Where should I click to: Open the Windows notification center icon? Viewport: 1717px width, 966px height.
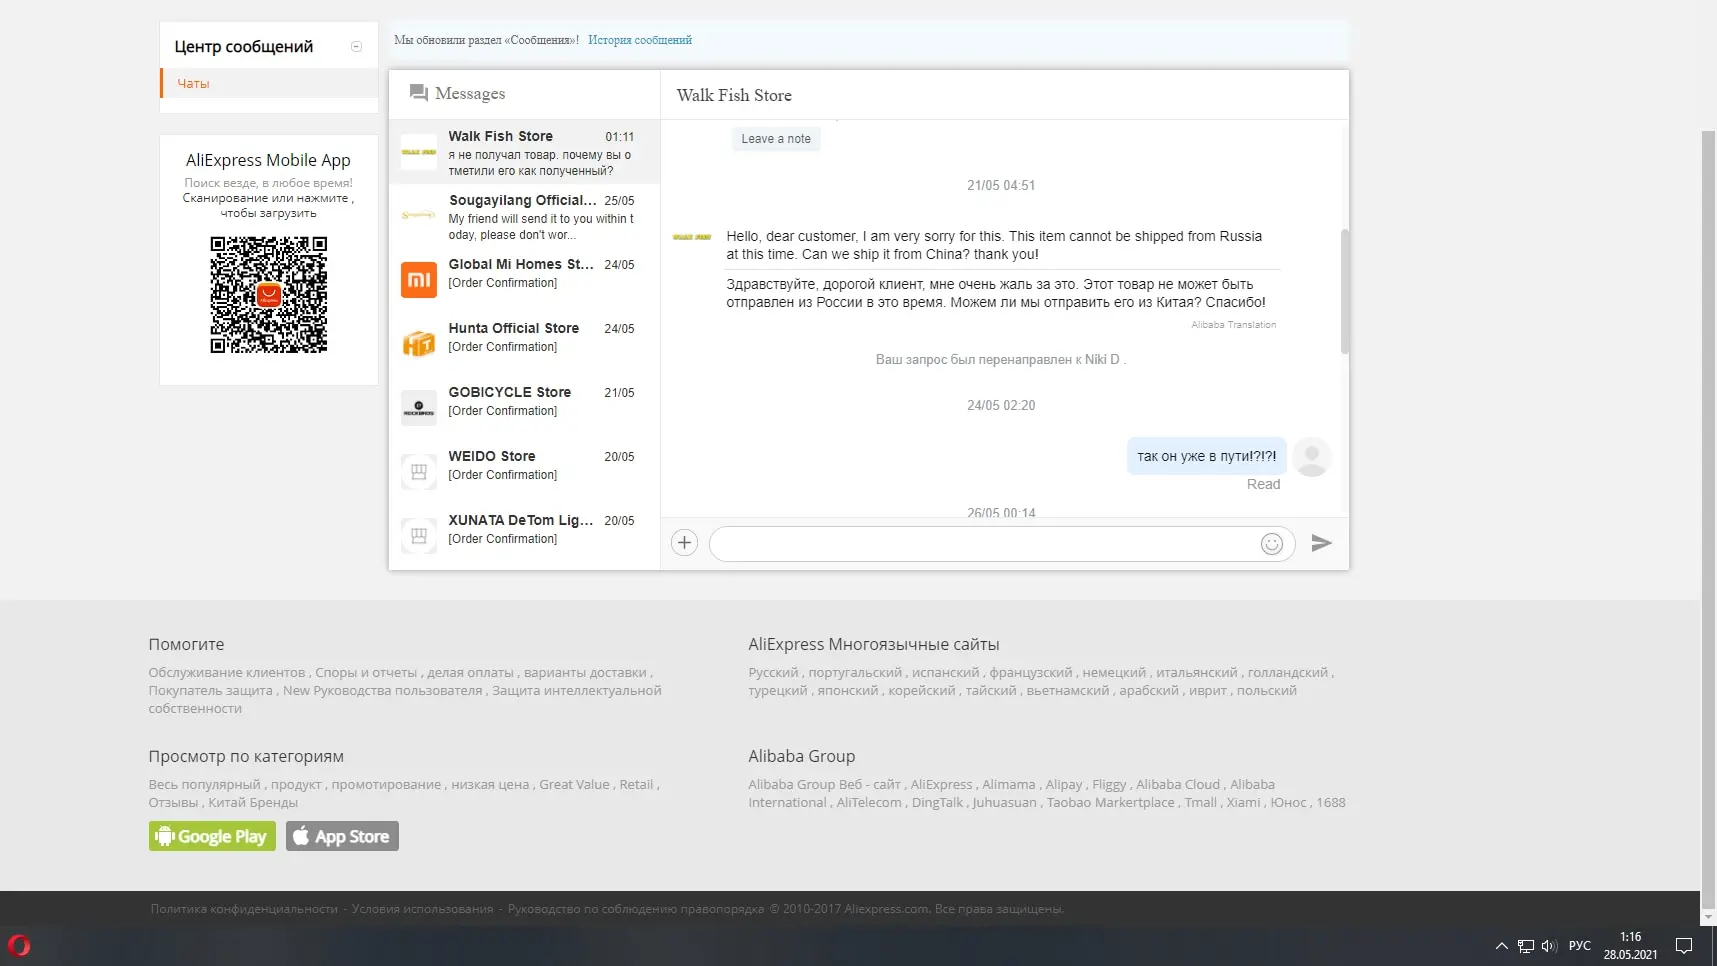coord(1684,946)
